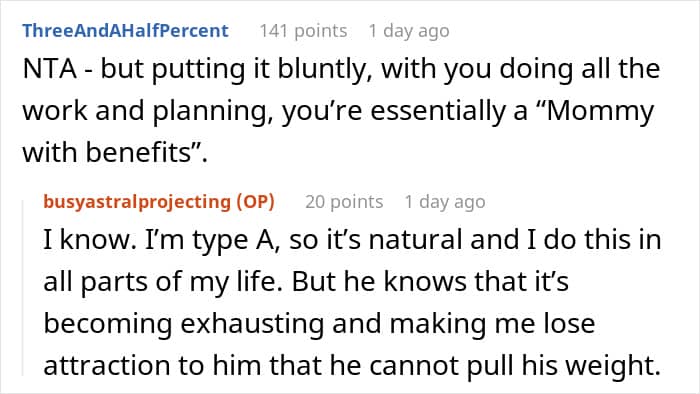
Task: Click the phrase "pull his weight"
Action: click(x=563, y=367)
